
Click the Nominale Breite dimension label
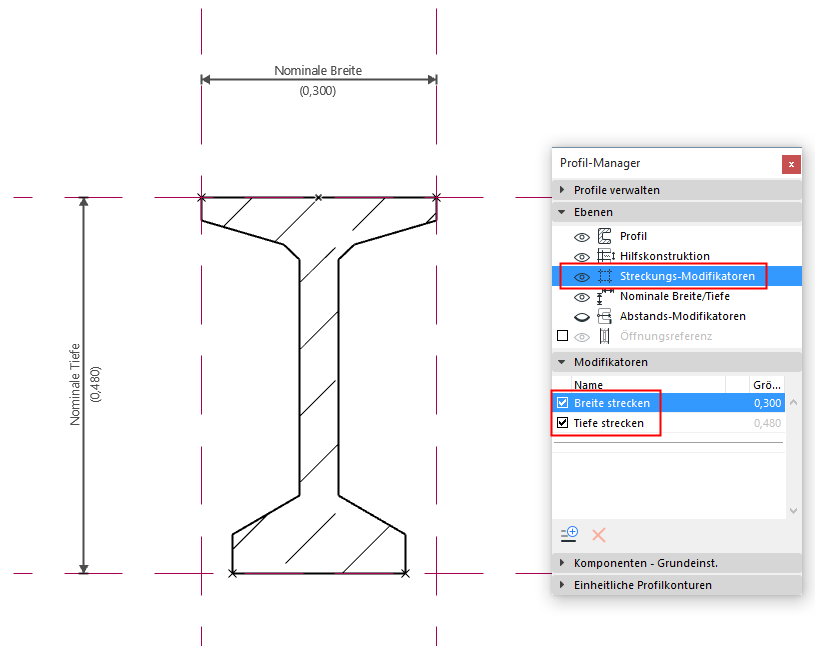coord(318,71)
